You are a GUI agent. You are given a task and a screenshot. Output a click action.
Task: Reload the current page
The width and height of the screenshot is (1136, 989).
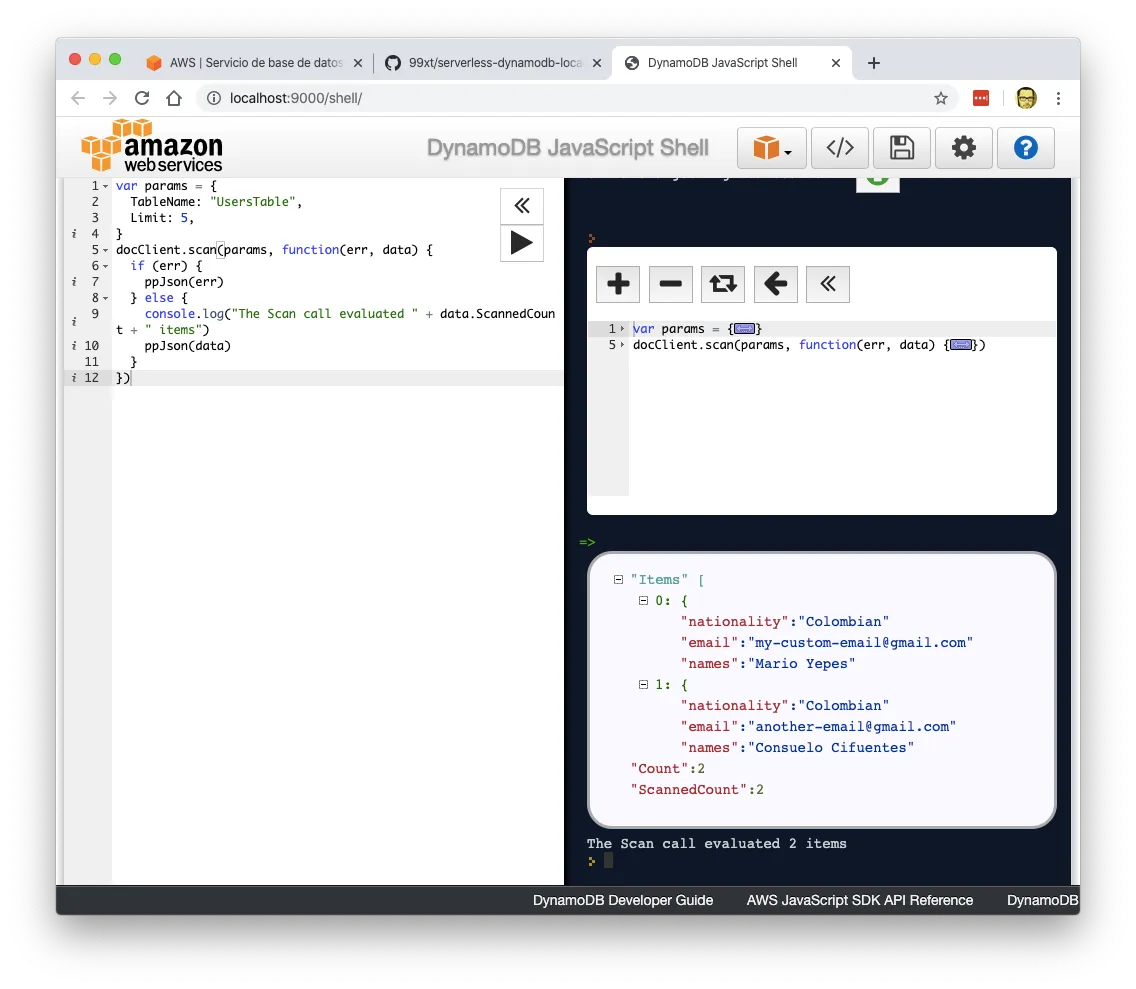142,98
